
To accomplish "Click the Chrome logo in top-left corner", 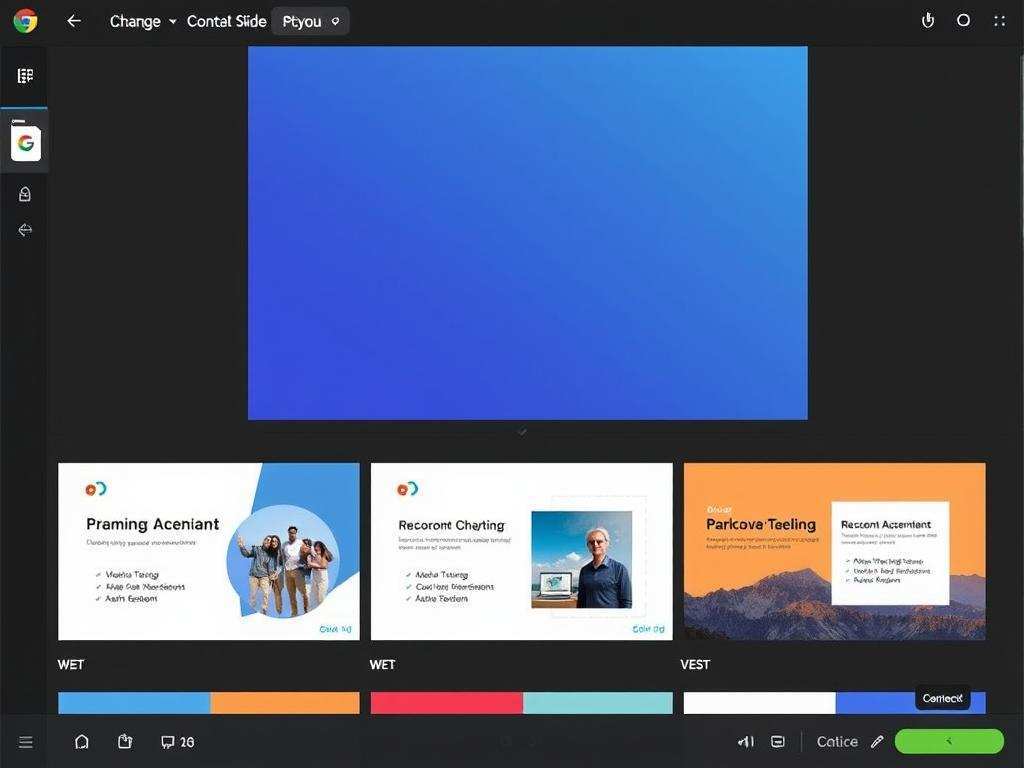I will point(25,21).
